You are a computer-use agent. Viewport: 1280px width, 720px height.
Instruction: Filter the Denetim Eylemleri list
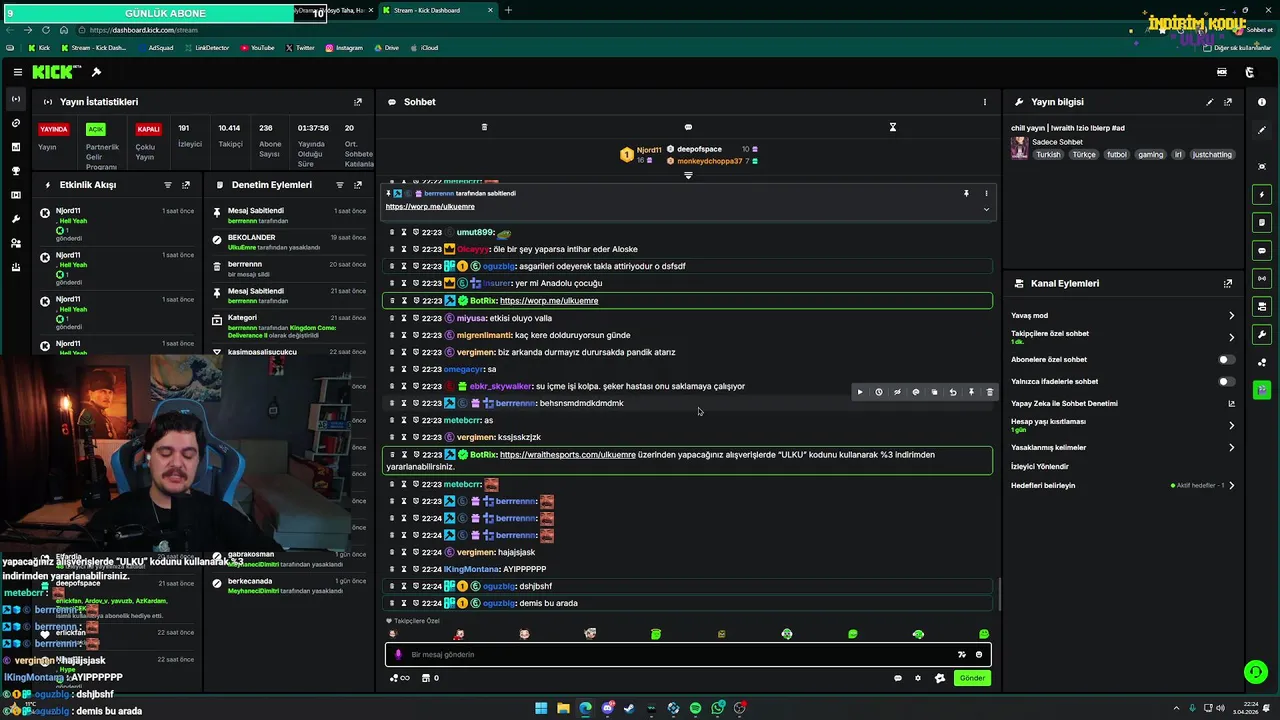click(339, 185)
